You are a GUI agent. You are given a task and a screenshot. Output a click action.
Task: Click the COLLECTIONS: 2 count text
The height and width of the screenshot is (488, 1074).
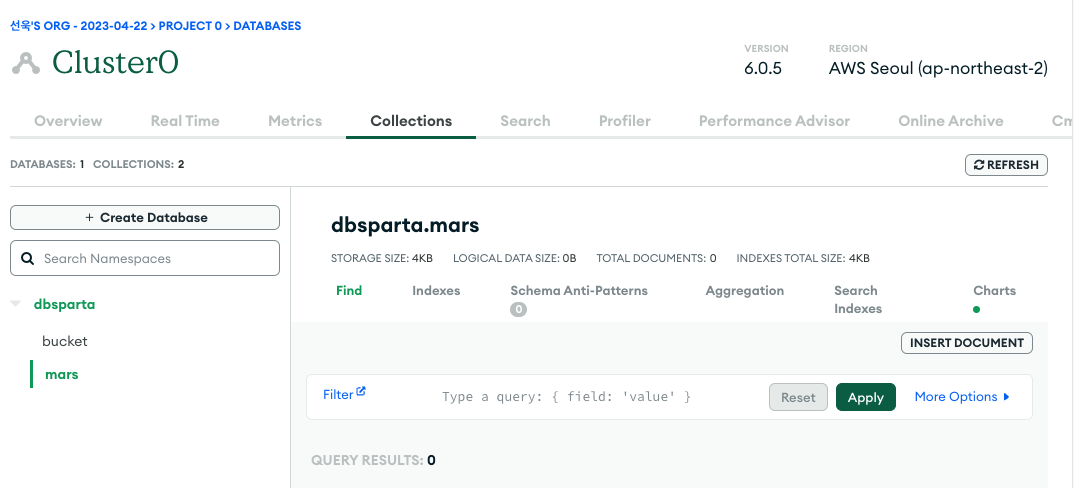pos(138,164)
